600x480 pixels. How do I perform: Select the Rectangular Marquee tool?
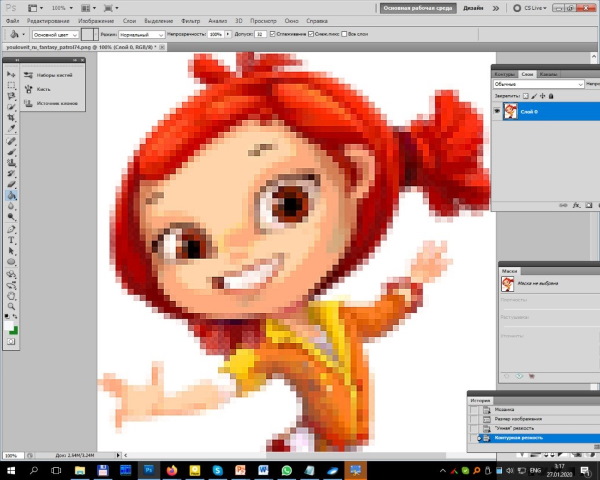[x=11, y=85]
